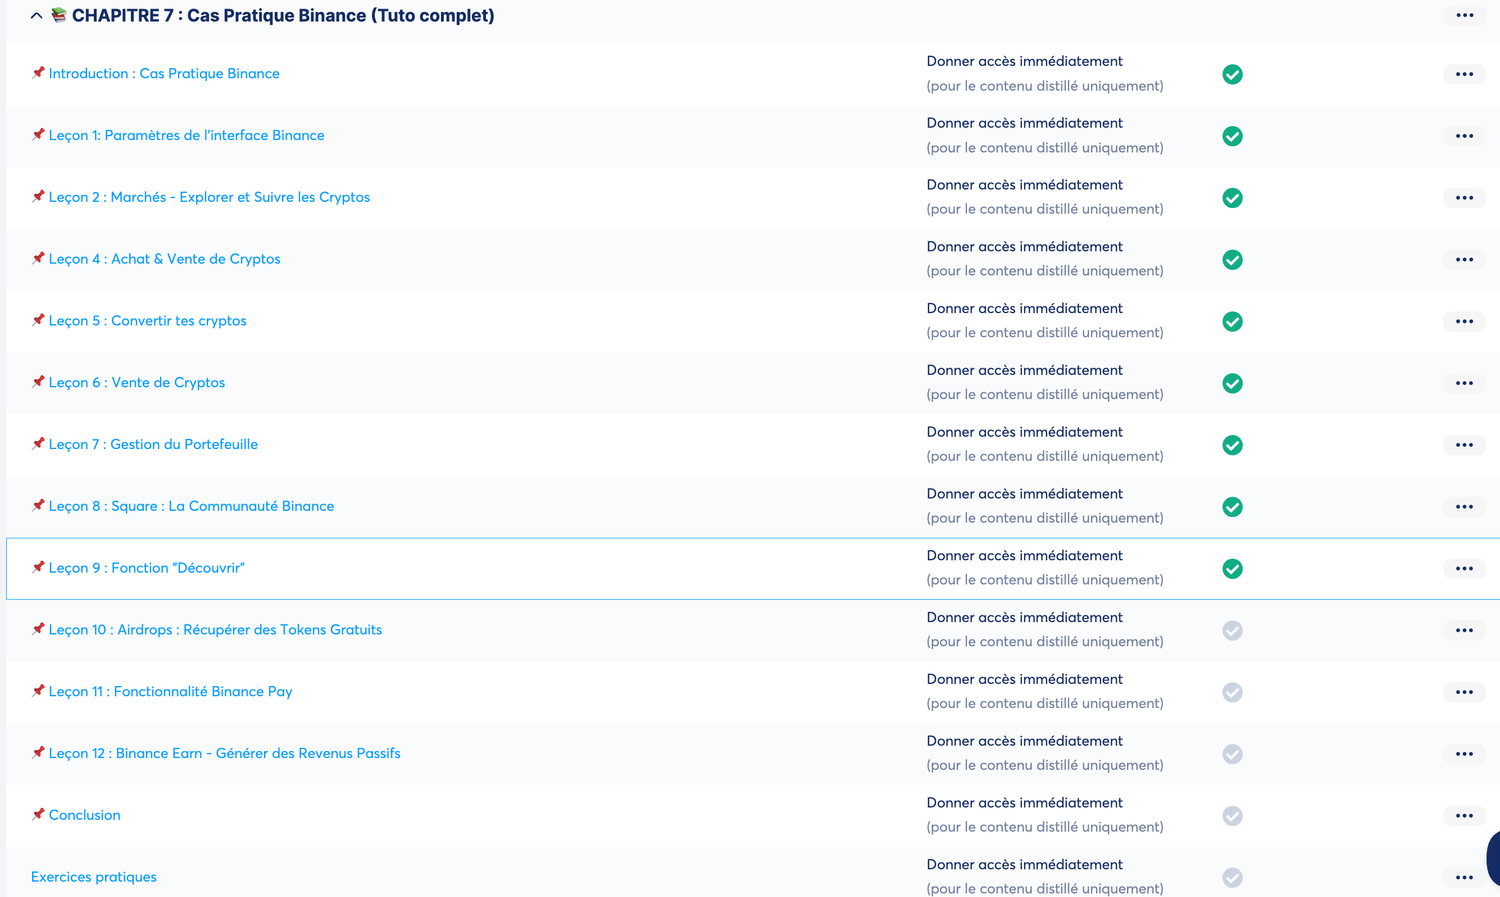Toggle green check for Leçon 7

(x=1233, y=445)
